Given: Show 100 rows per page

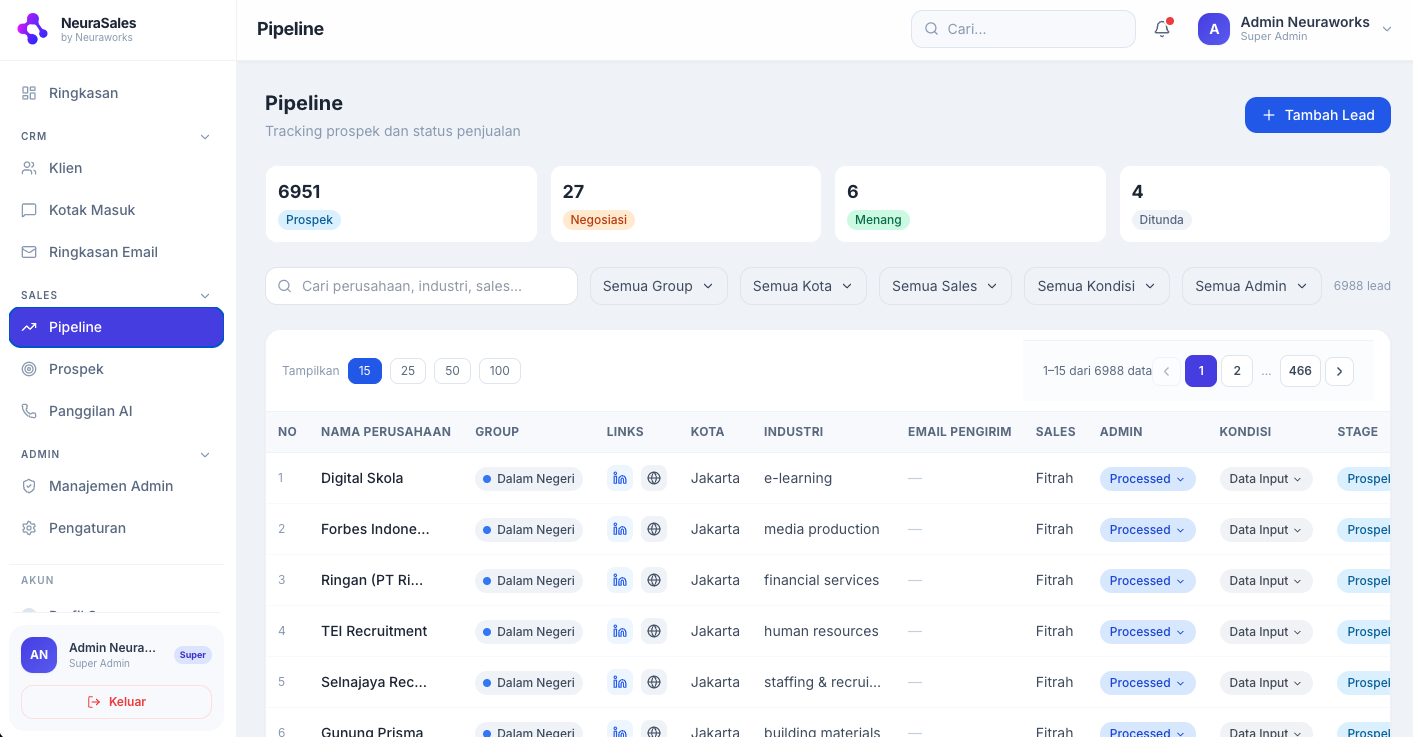Looking at the screenshot, I should click(x=500, y=371).
